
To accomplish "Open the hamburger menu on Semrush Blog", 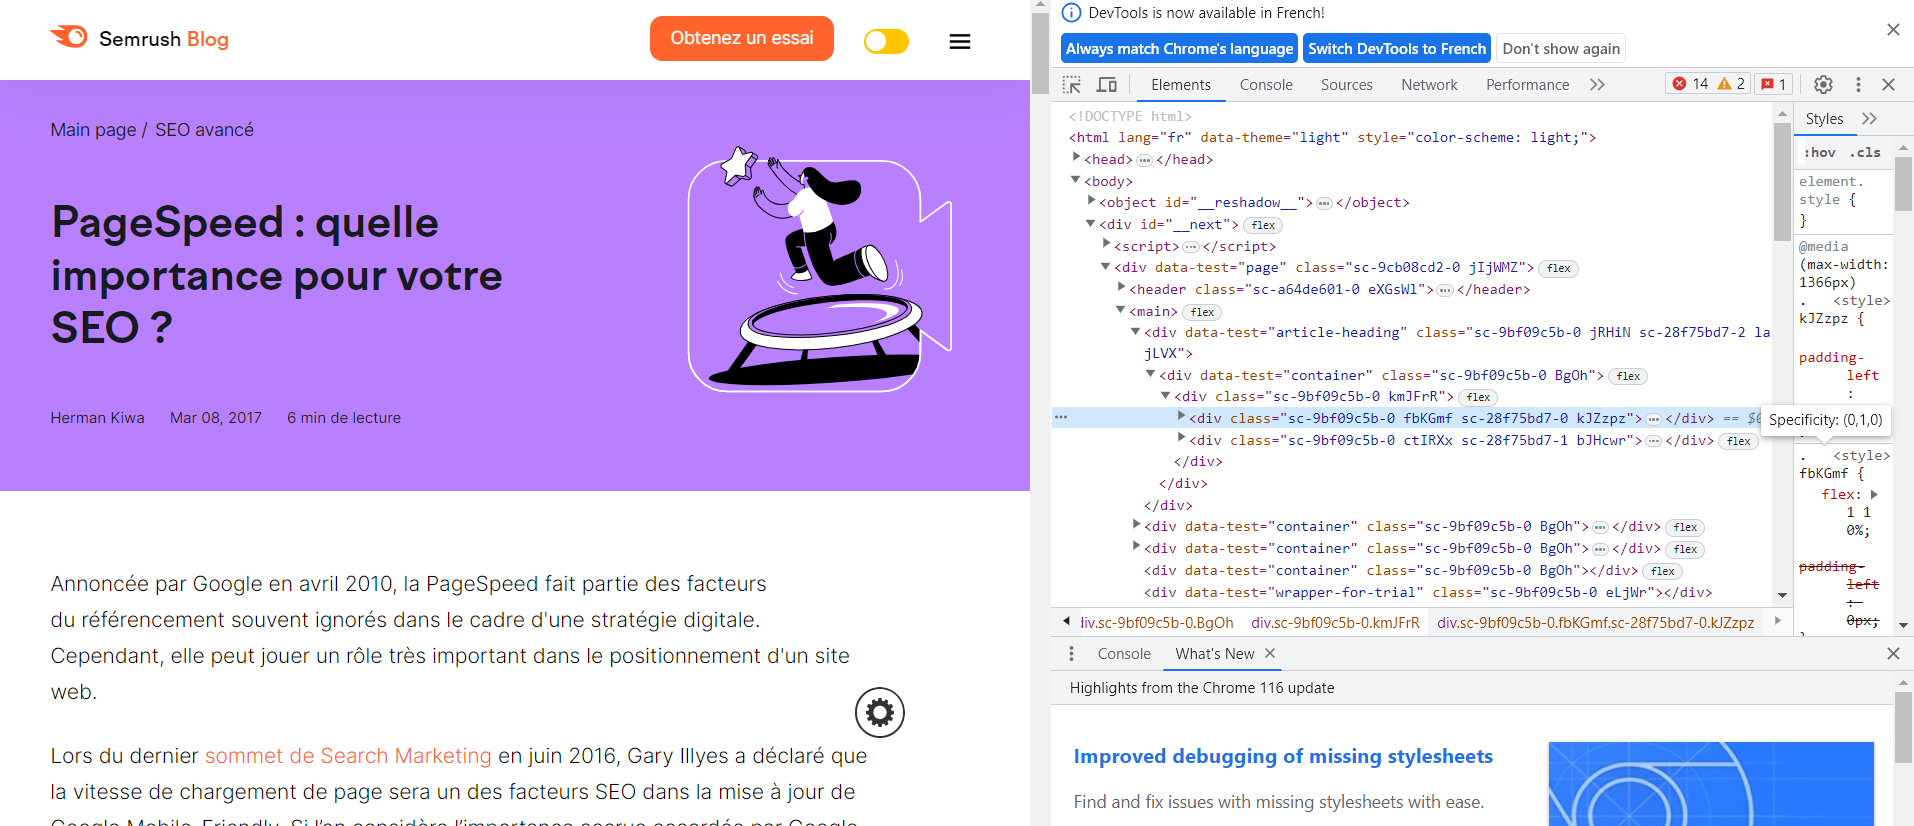I will pos(960,41).
